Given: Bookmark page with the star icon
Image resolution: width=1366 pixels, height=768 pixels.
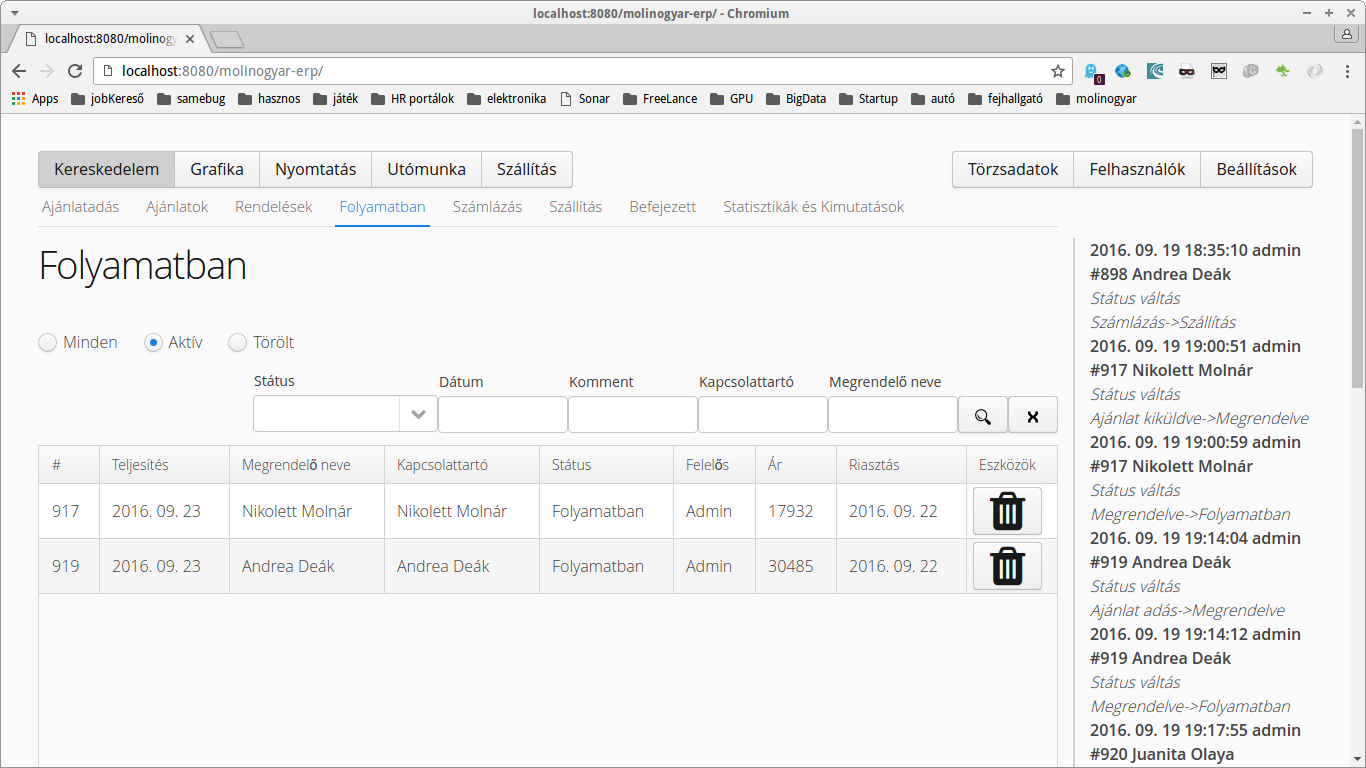Looking at the screenshot, I should pyautogui.click(x=1057, y=71).
